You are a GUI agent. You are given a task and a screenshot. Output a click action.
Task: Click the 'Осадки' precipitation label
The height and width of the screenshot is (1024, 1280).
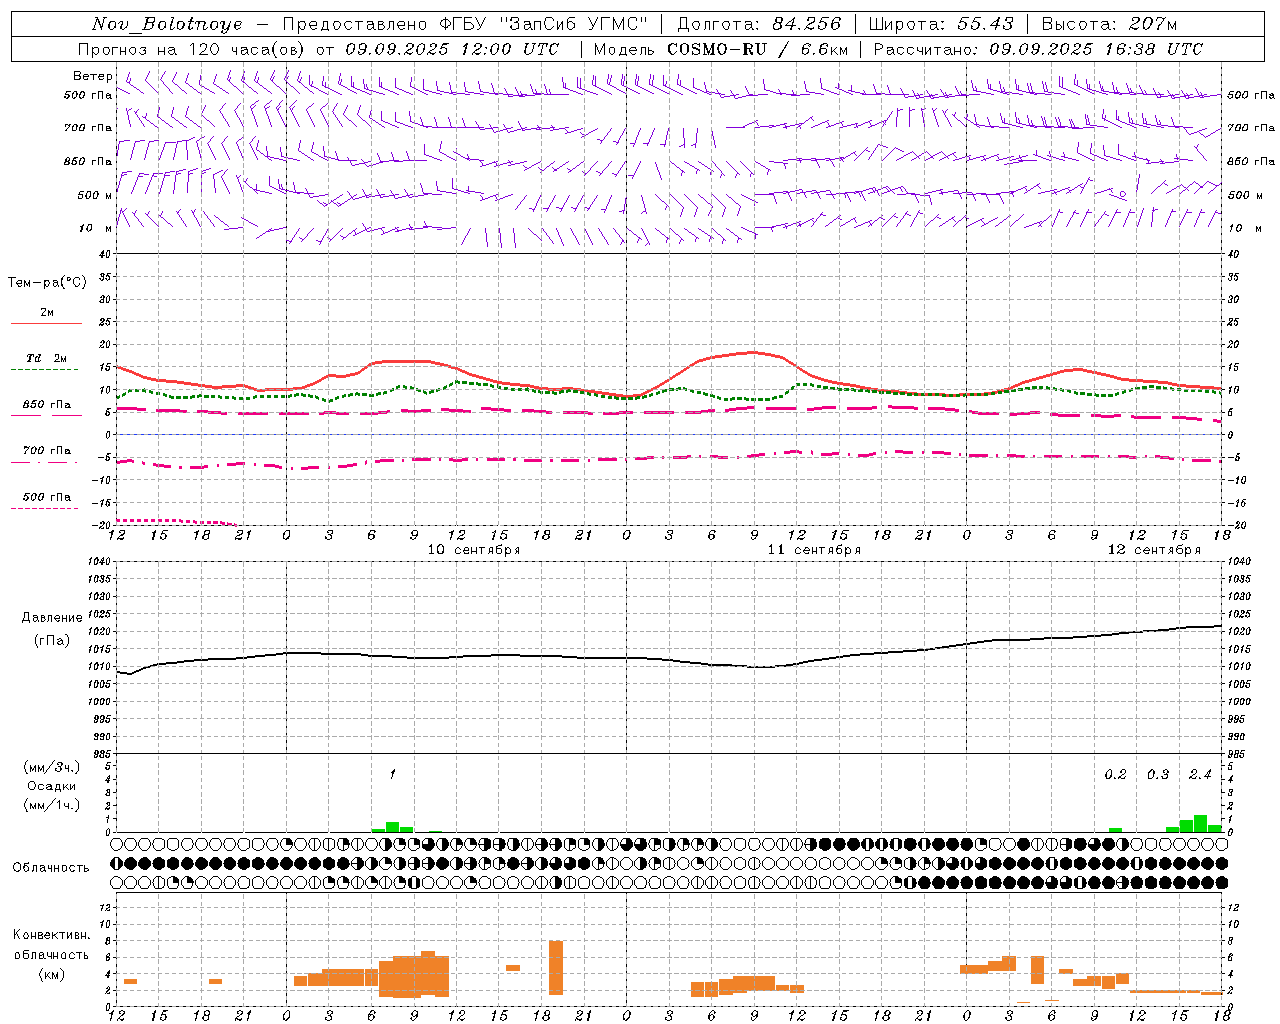pos(52,786)
